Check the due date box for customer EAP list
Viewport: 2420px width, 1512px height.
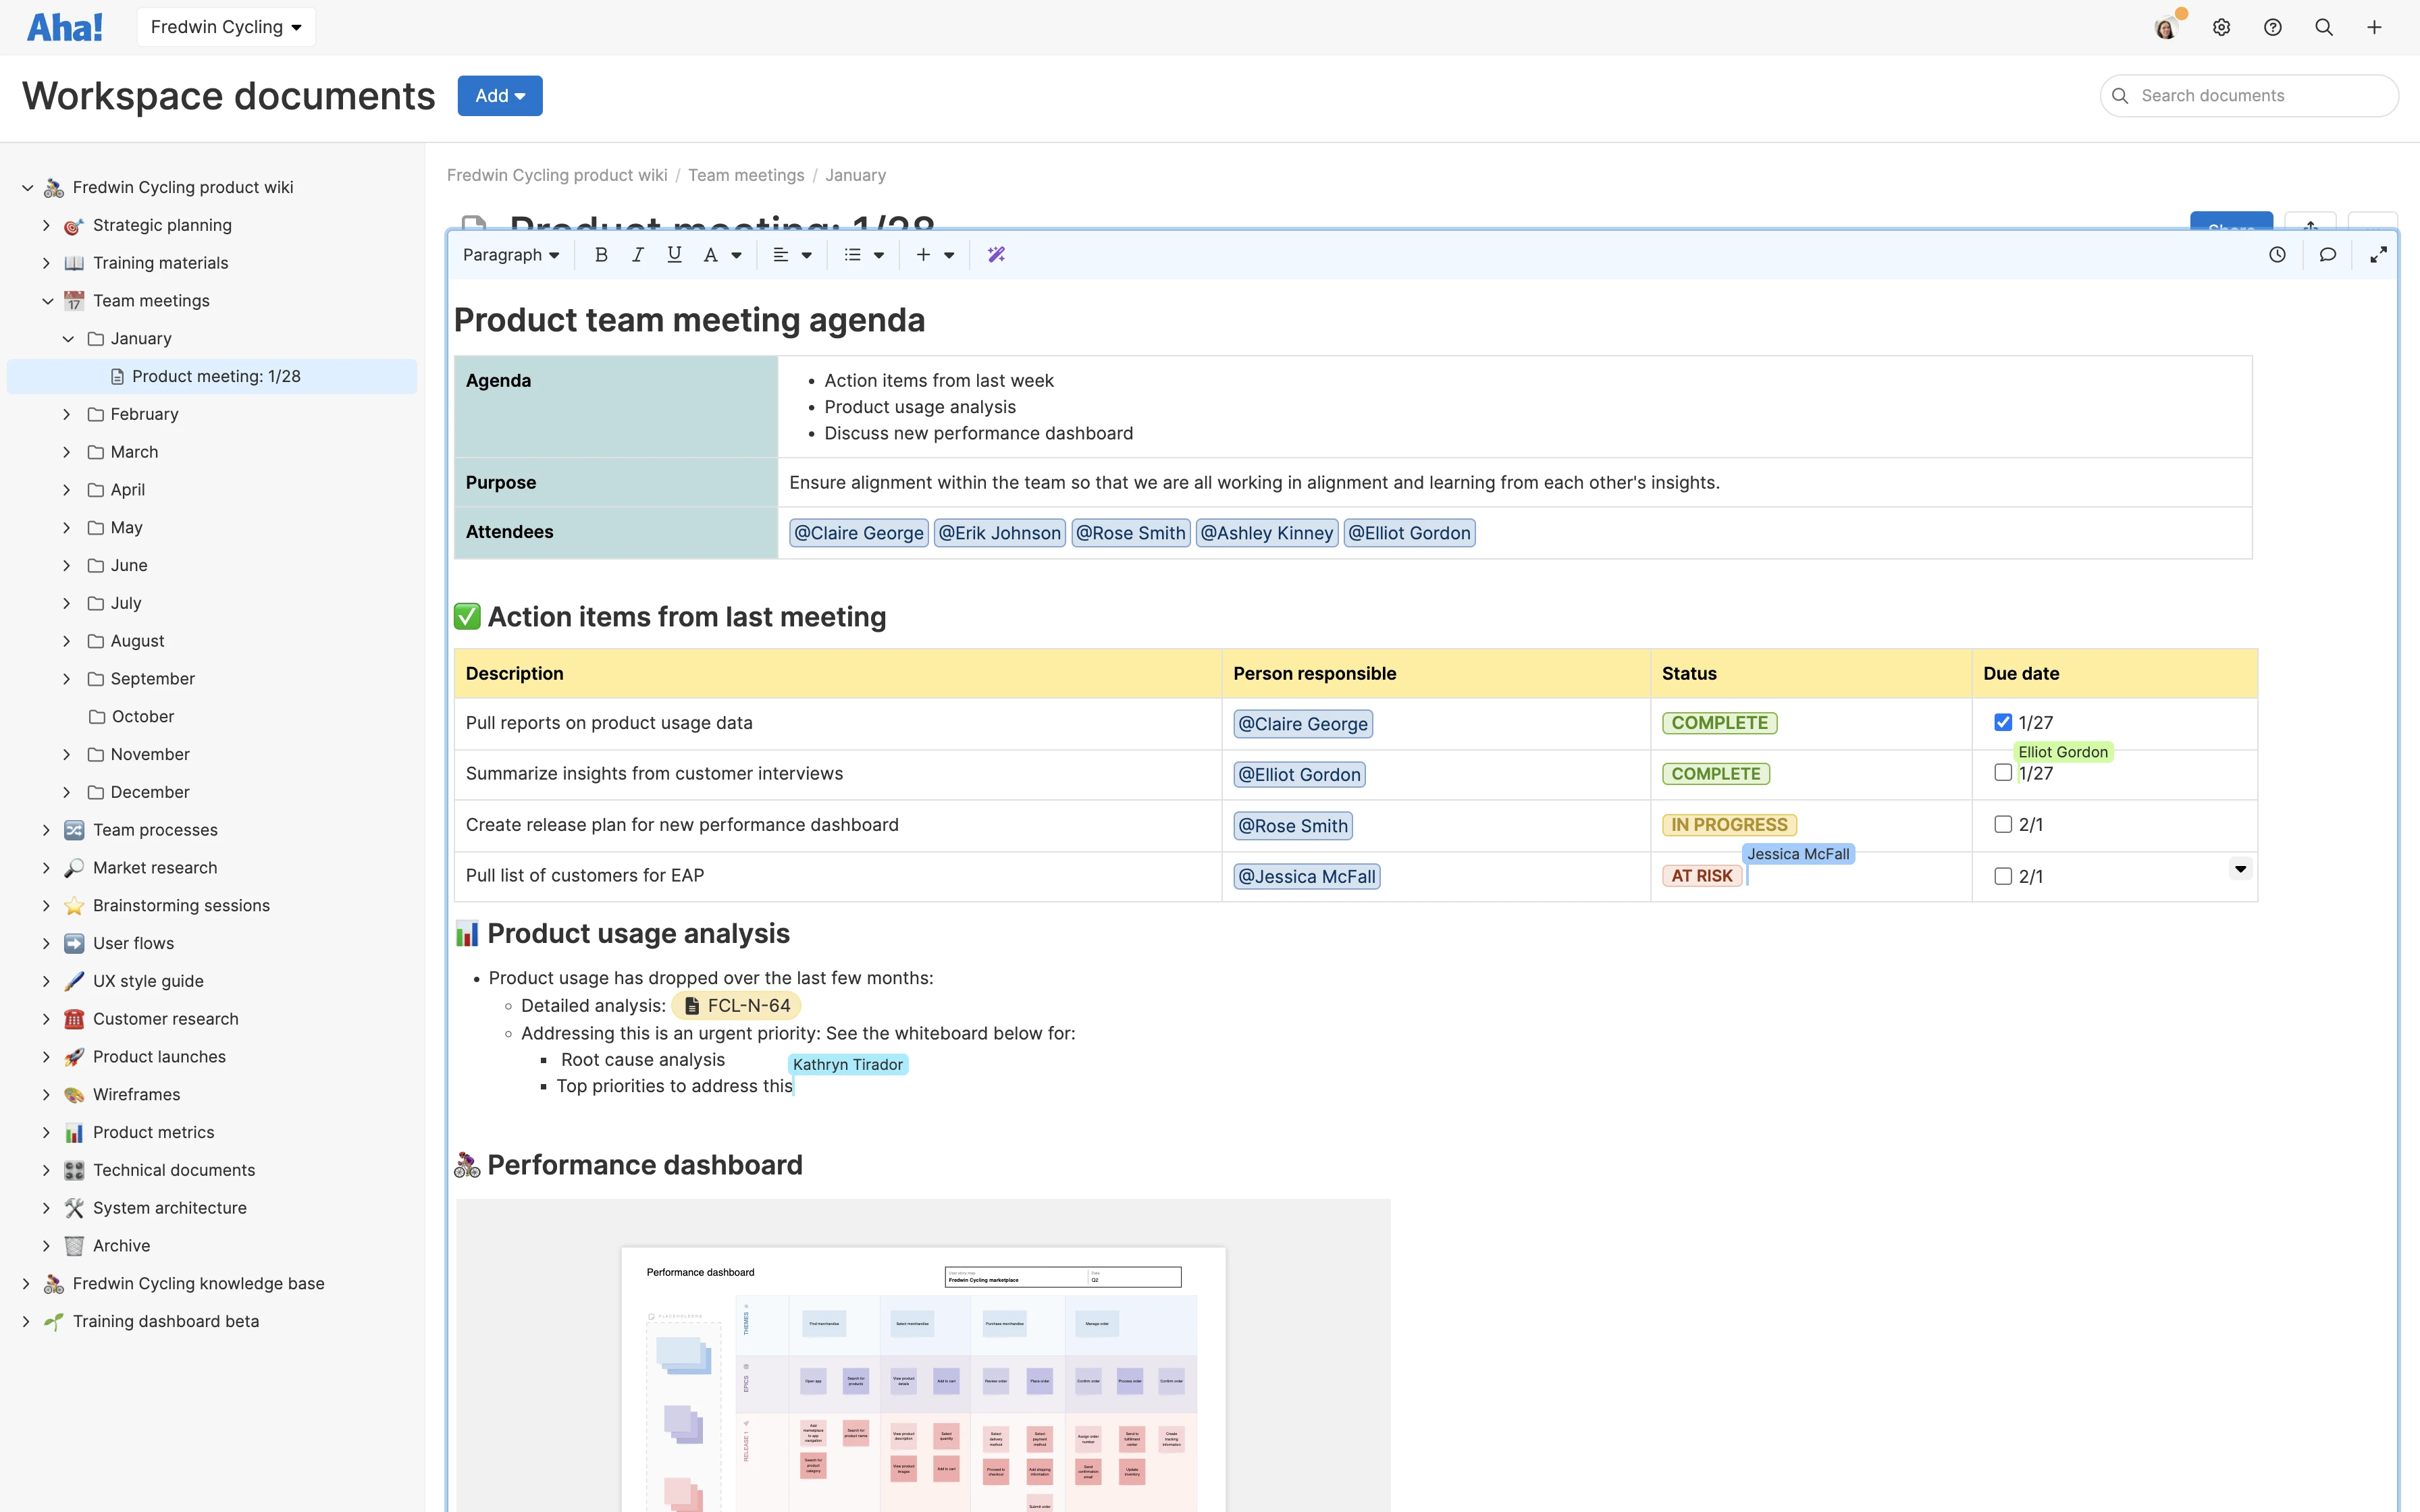[x=2003, y=875]
